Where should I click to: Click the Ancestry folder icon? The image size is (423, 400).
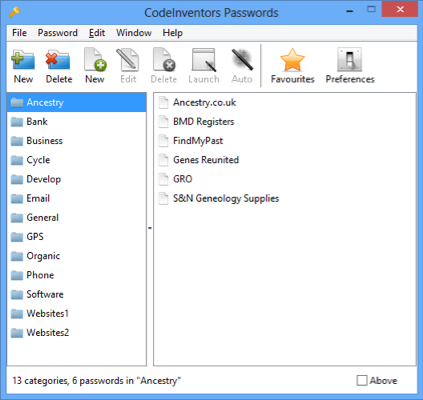coord(17,102)
